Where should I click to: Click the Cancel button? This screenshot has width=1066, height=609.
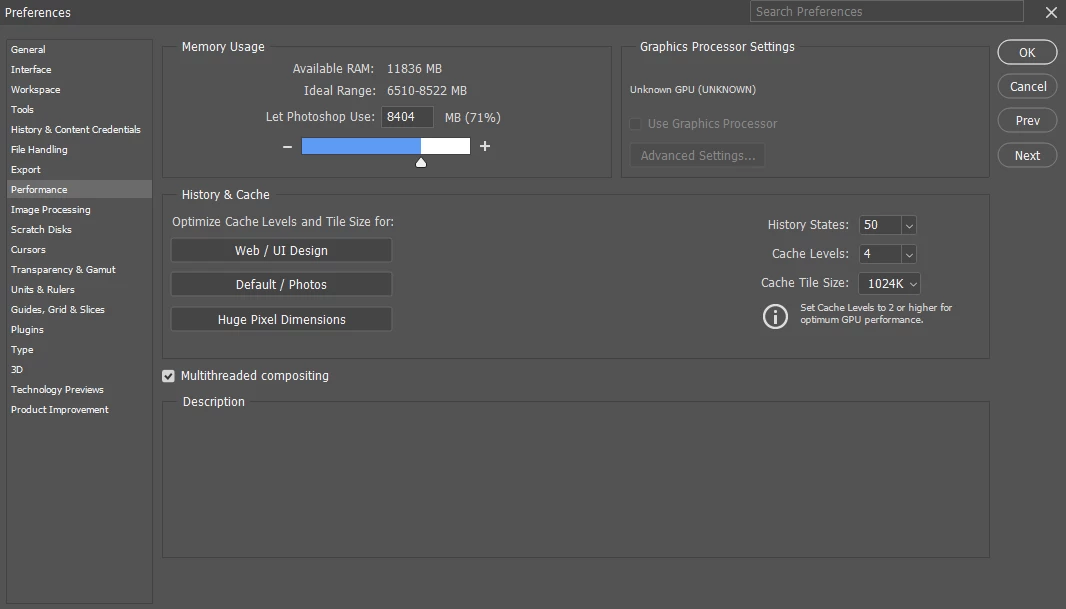1027,86
